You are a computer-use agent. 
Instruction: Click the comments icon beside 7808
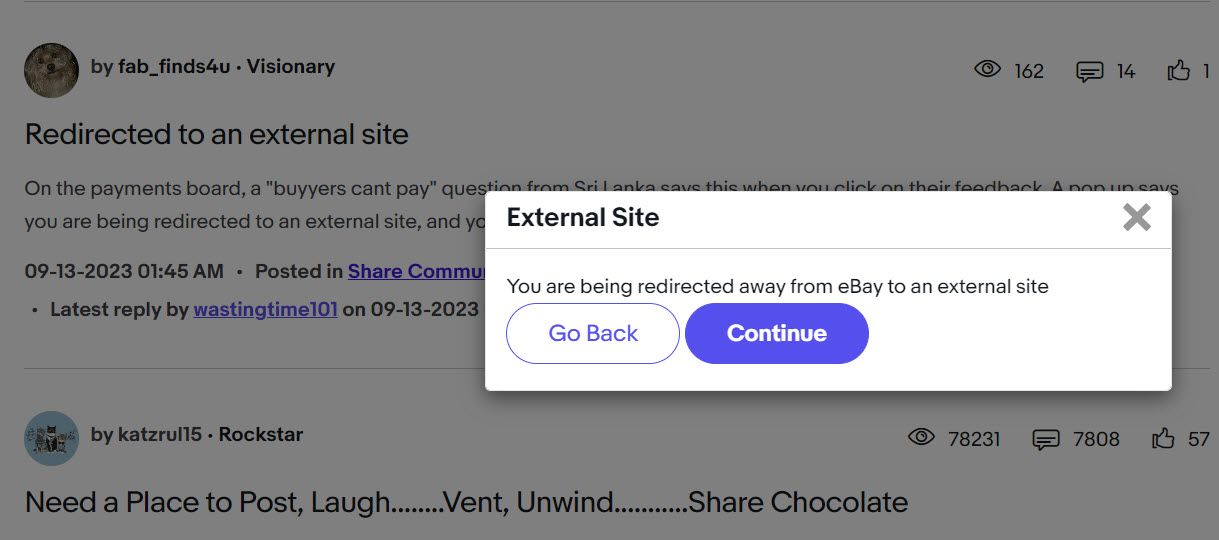pyautogui.click(x=1045, y=439)
